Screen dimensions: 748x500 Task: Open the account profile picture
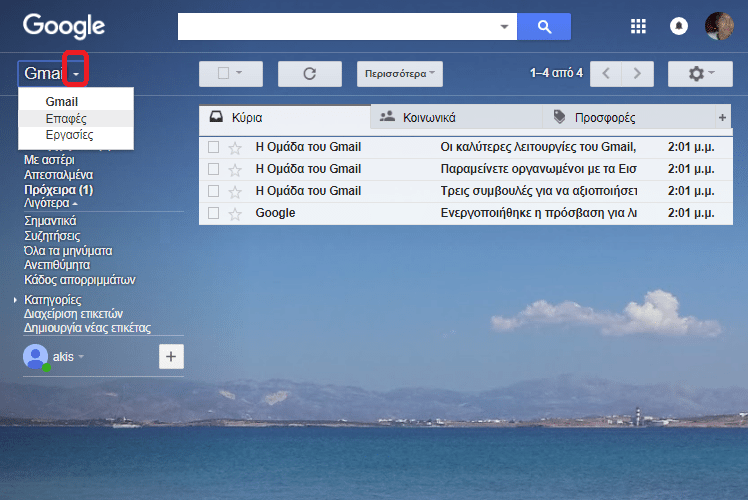[719, 26]
